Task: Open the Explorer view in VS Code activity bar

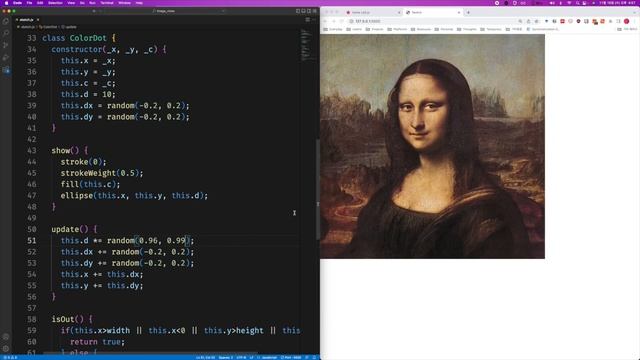Action: pos(6,21)
